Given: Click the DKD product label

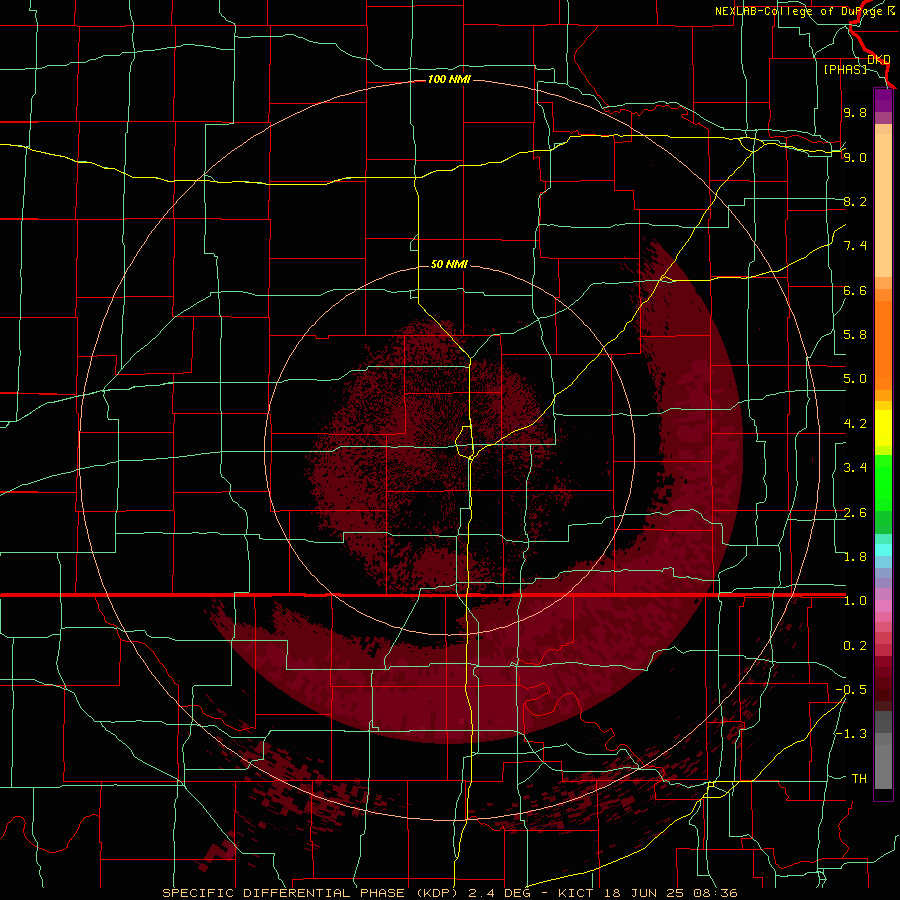Looking at the screenshot, I should click(879, 59).
